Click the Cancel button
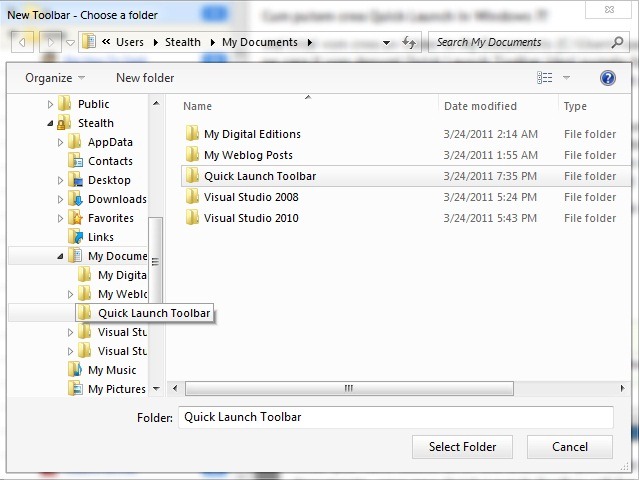 [570, 447]
